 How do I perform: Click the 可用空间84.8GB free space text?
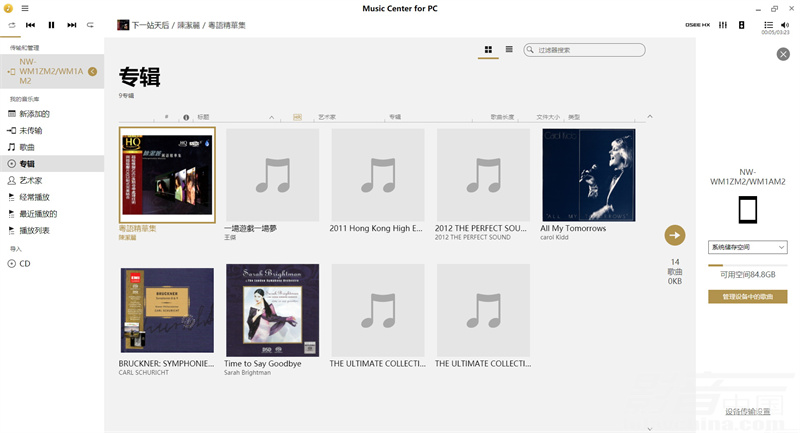point(747,274)
